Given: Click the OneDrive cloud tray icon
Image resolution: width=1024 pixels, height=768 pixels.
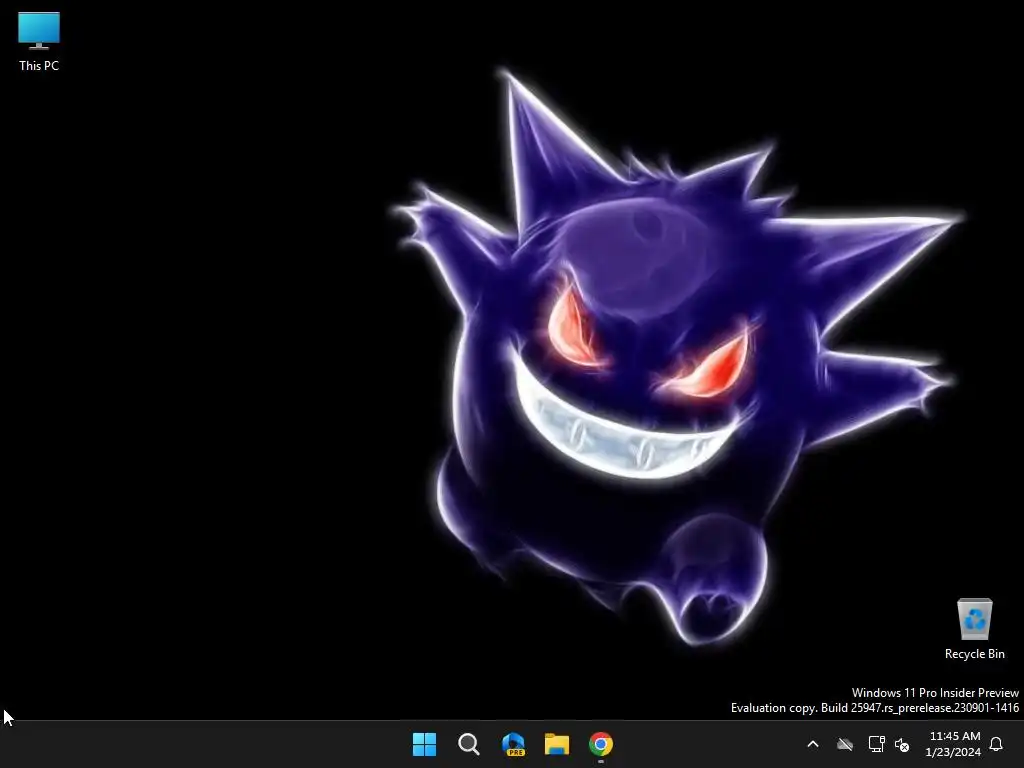Looking at the screenshot, I should pyautogui.click(x=845, y=744).
